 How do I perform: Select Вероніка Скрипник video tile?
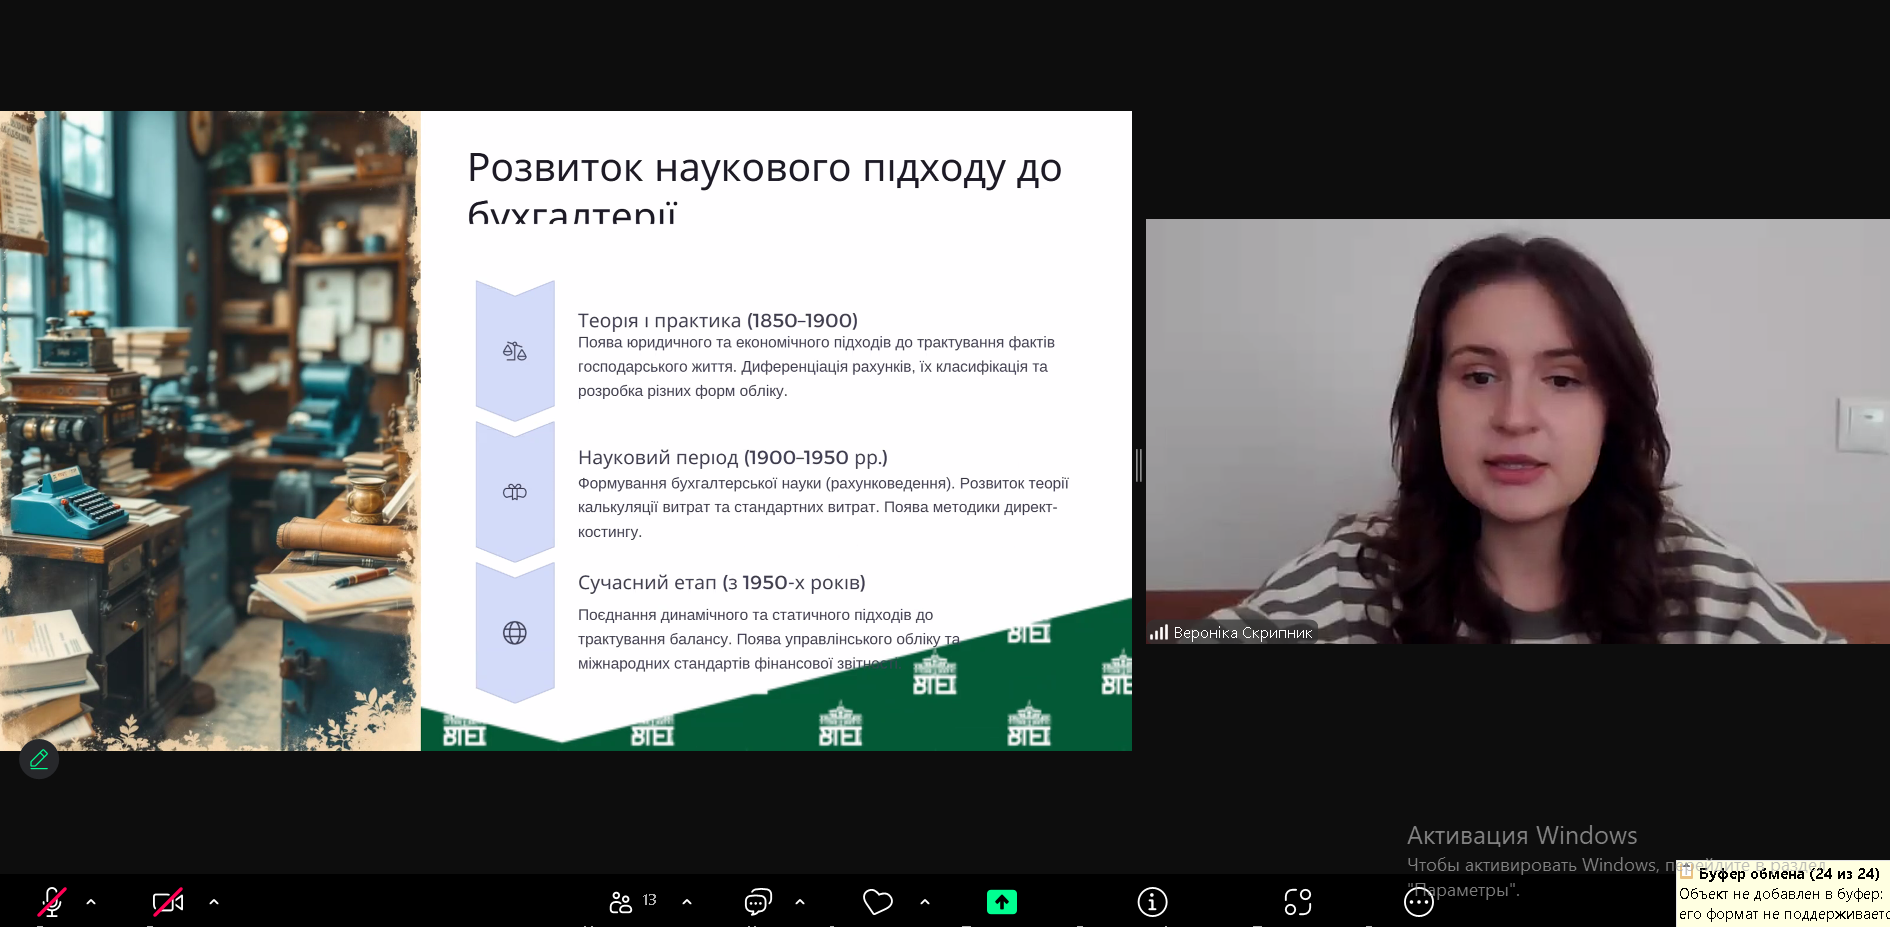tap(1516, 430)
